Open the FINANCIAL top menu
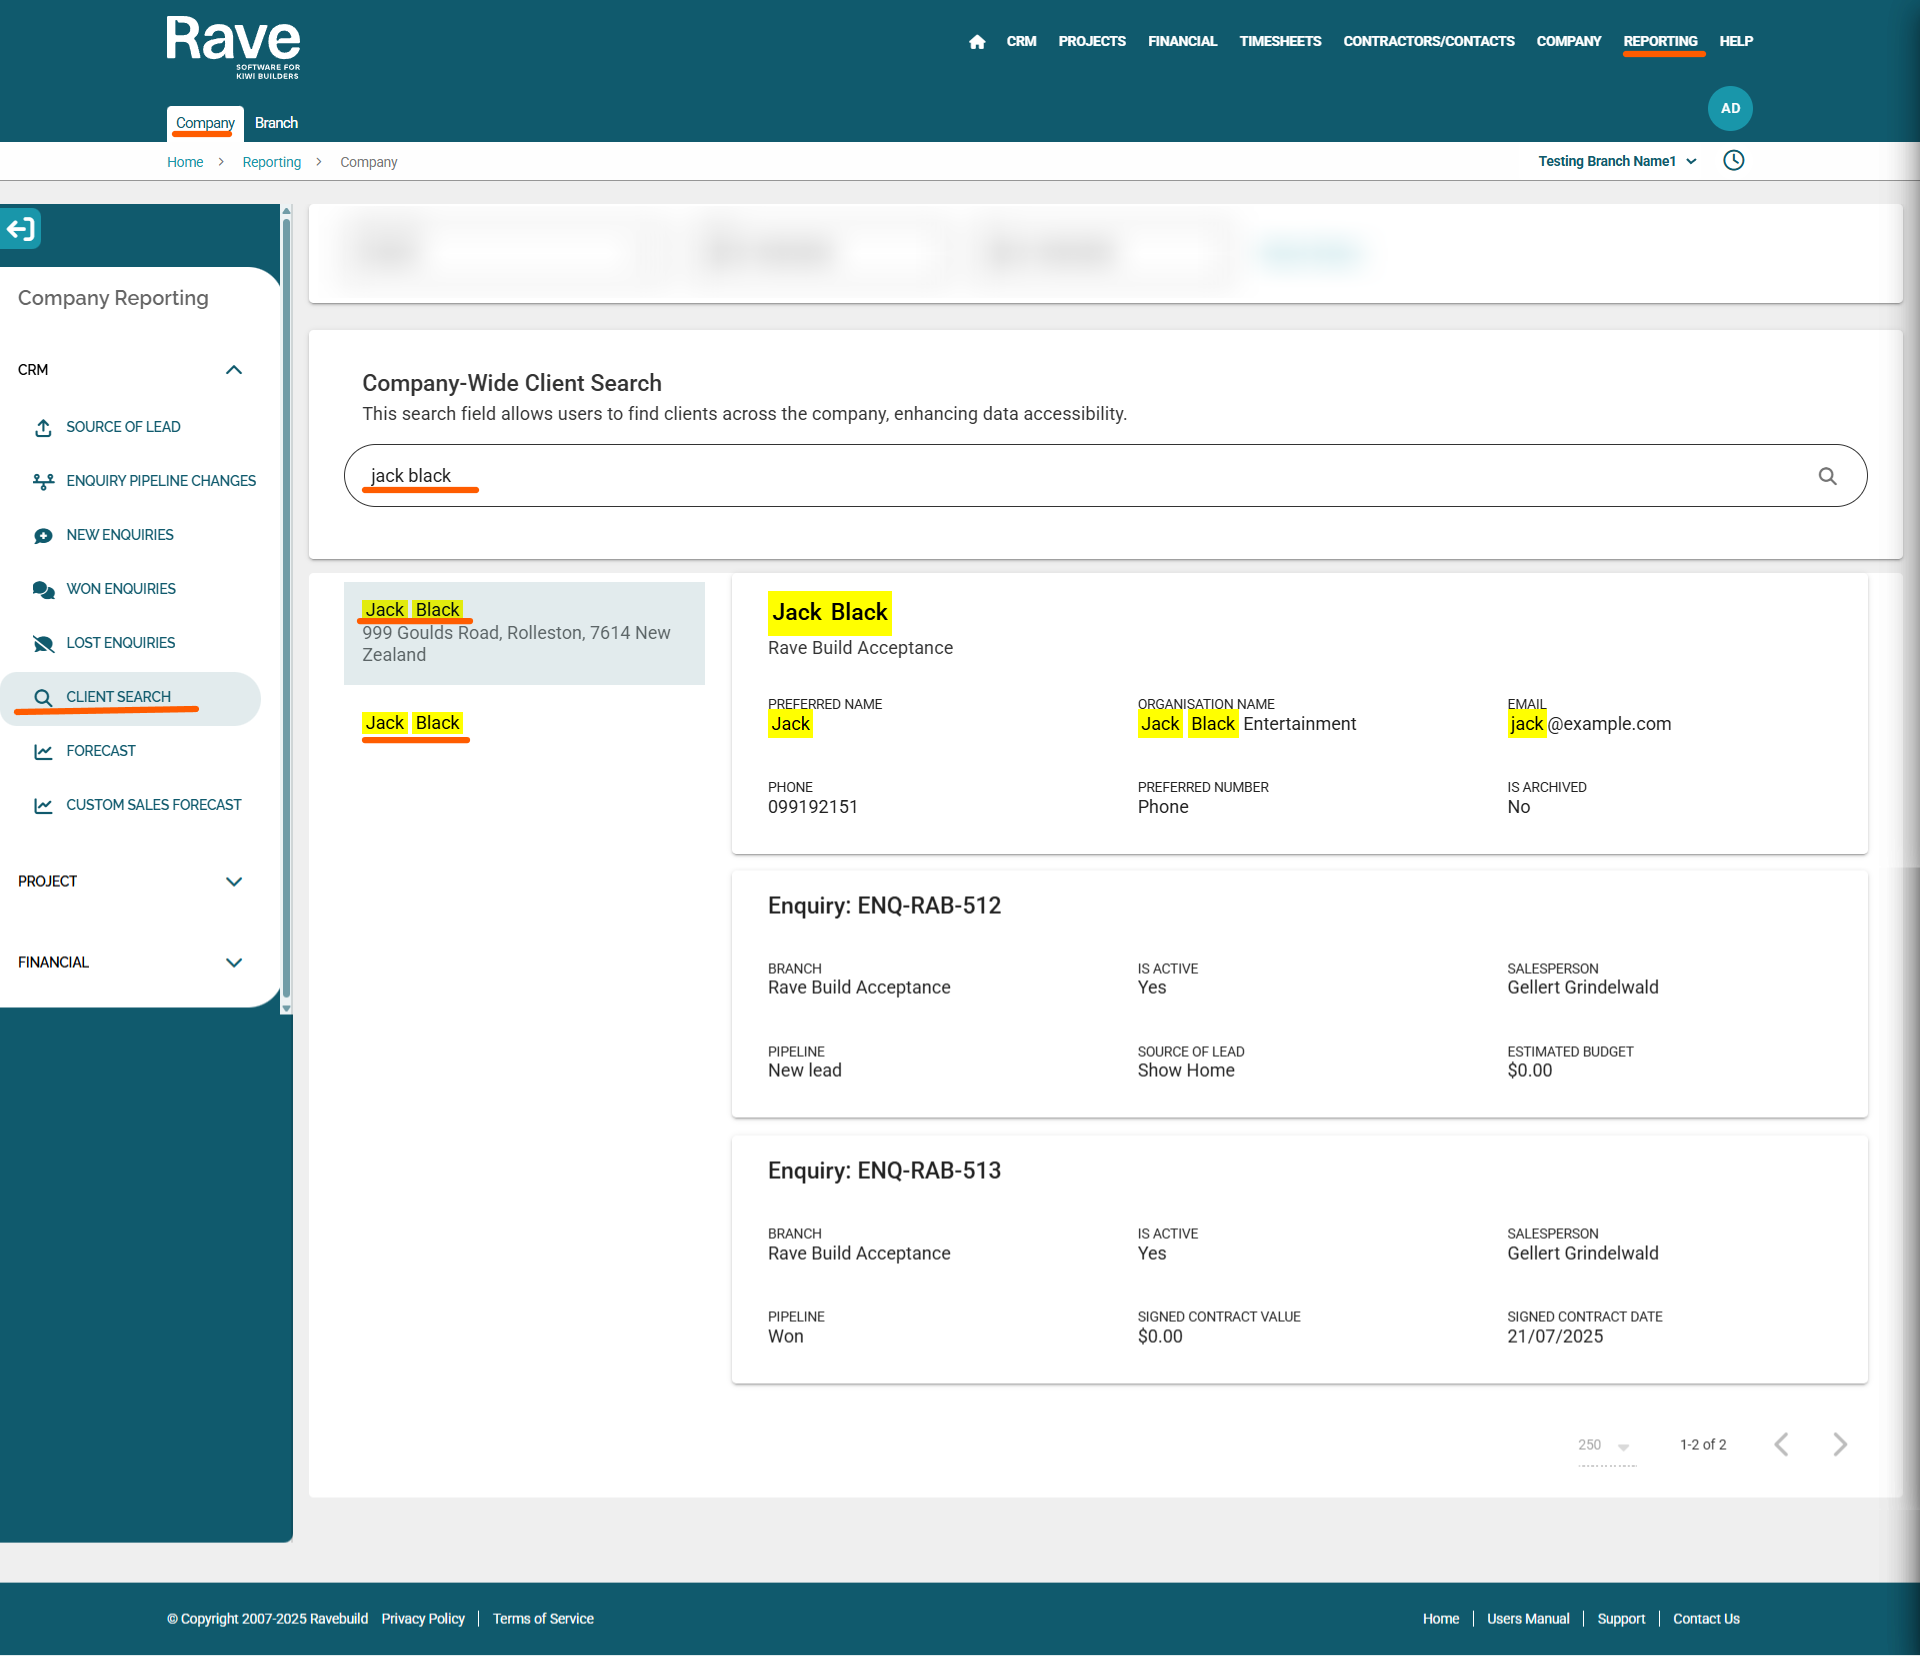1920x1657 pixels. click(1182, 42)
